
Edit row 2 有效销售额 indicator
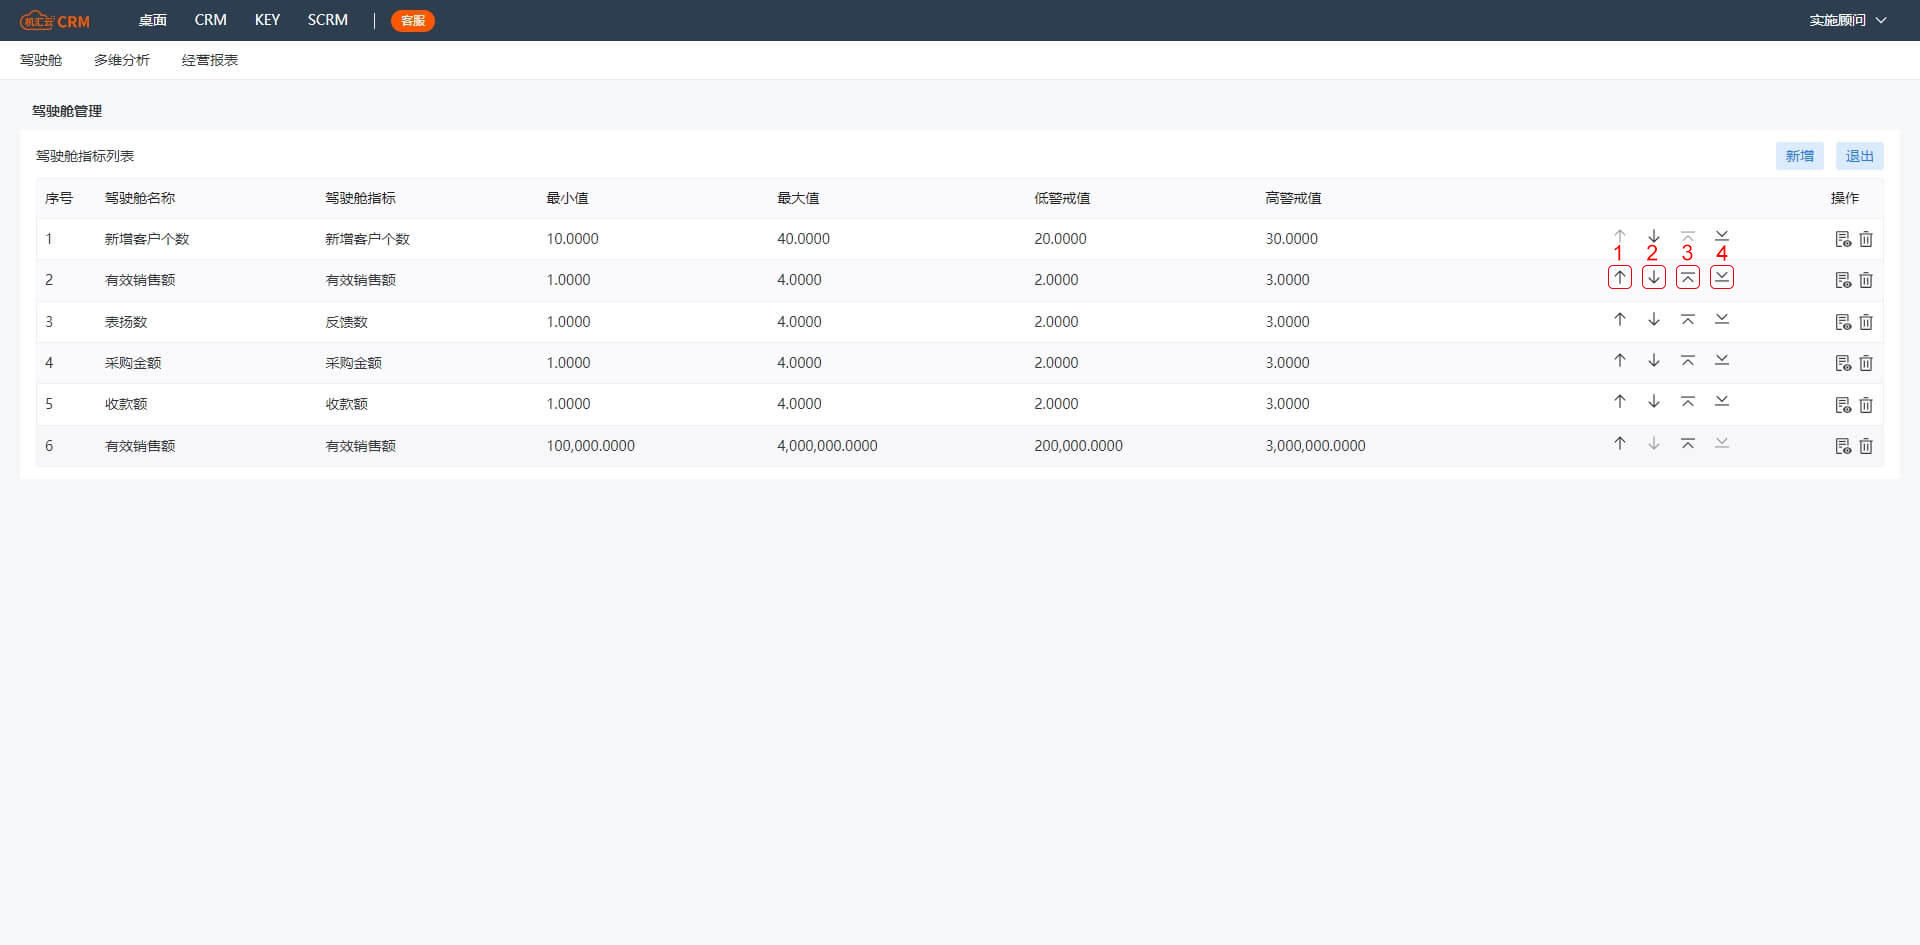pos(1843,280)
